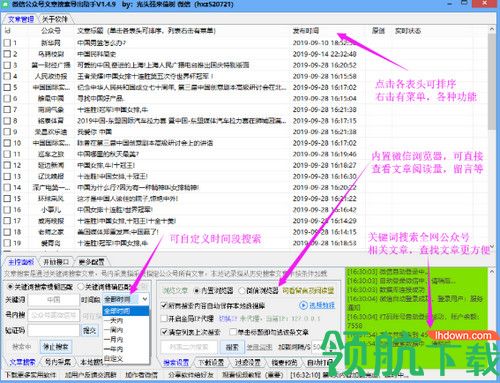This screenshot has height=383, width=500.
Task: Click the article list vertical scrollbar thumb
Action: point(491,82)
